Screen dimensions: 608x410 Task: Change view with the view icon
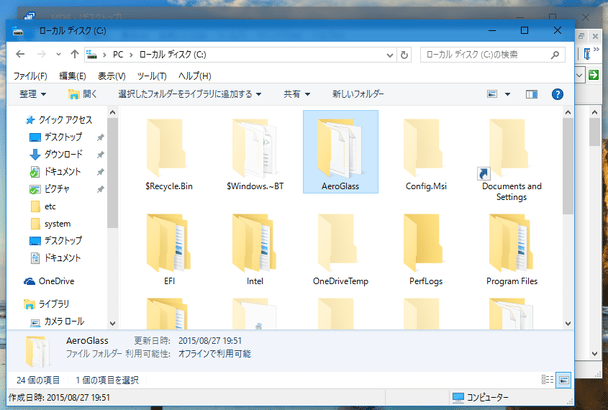tap(492, 94)
